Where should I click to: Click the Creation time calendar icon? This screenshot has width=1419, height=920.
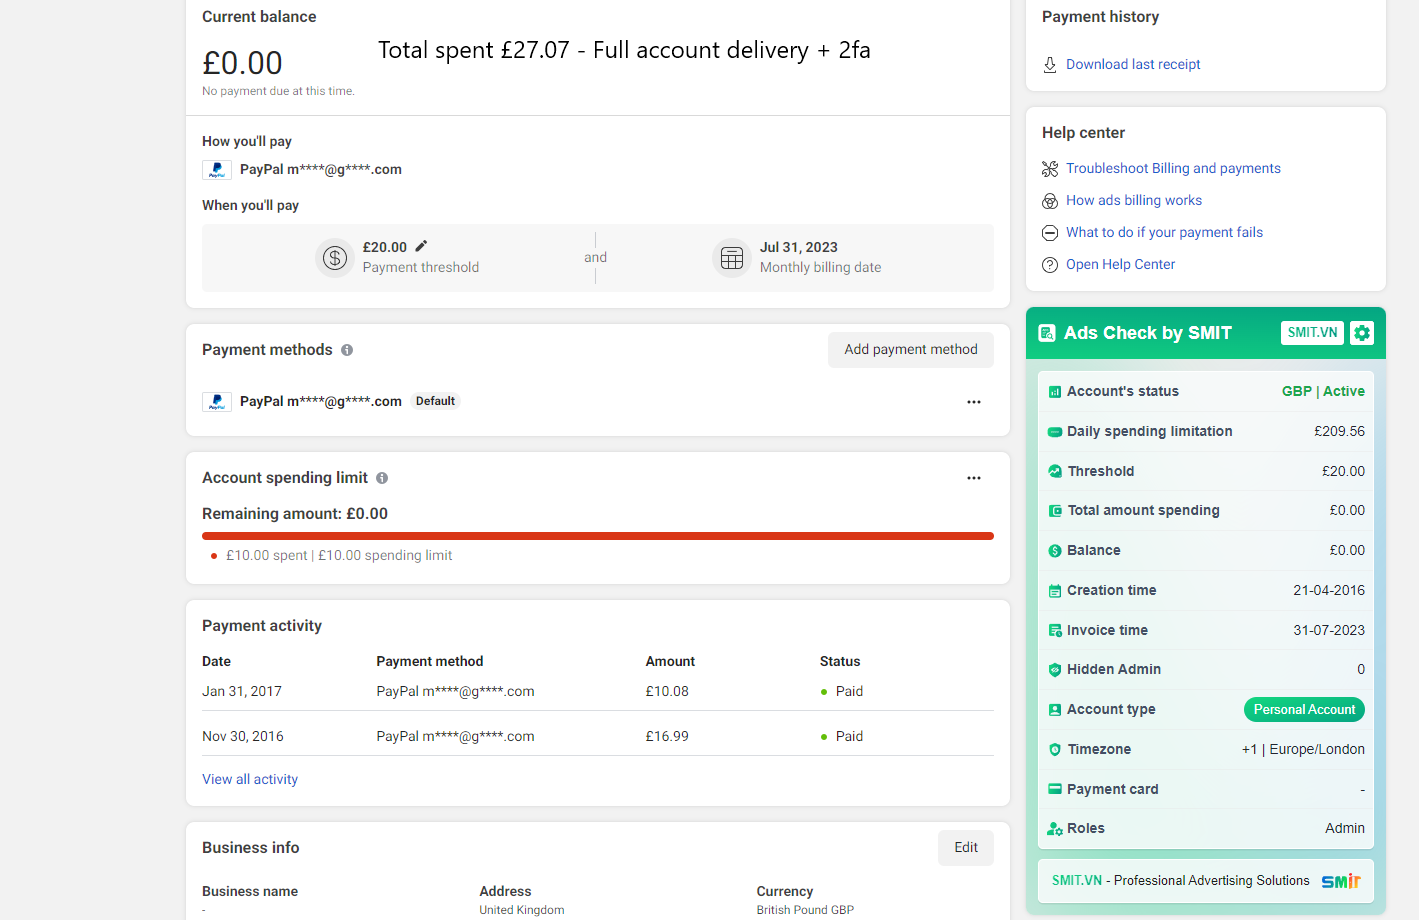click(x=1054, y=591)
